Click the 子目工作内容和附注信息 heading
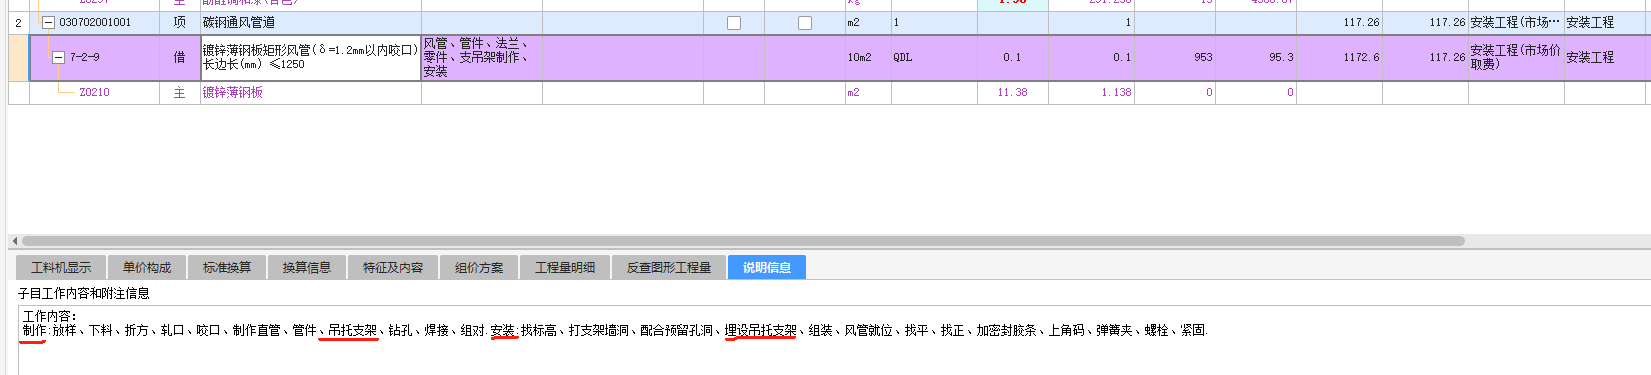1651x375 pixels. tap(84, 293)
